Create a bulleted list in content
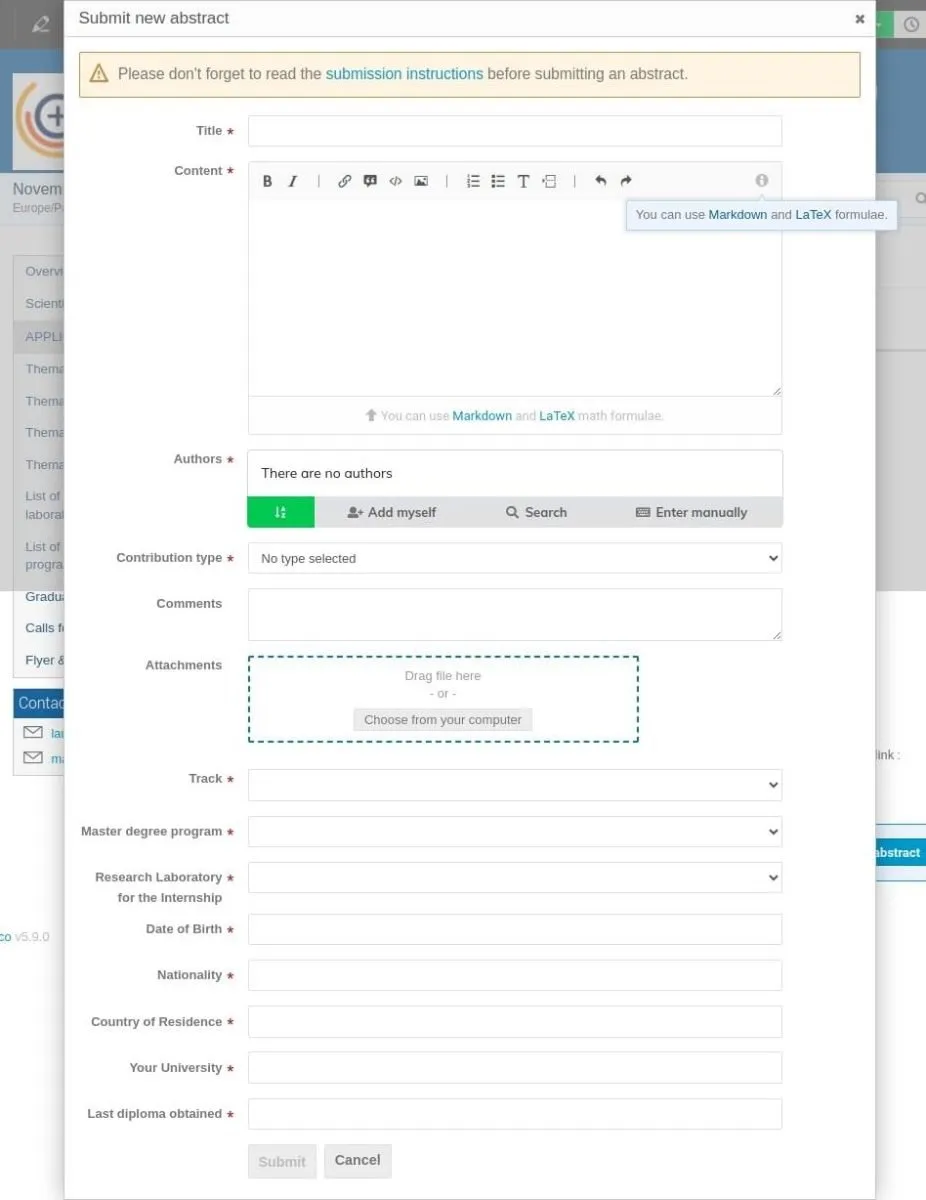This screenshot has height=1200, width=926. (x=498, y=181)
